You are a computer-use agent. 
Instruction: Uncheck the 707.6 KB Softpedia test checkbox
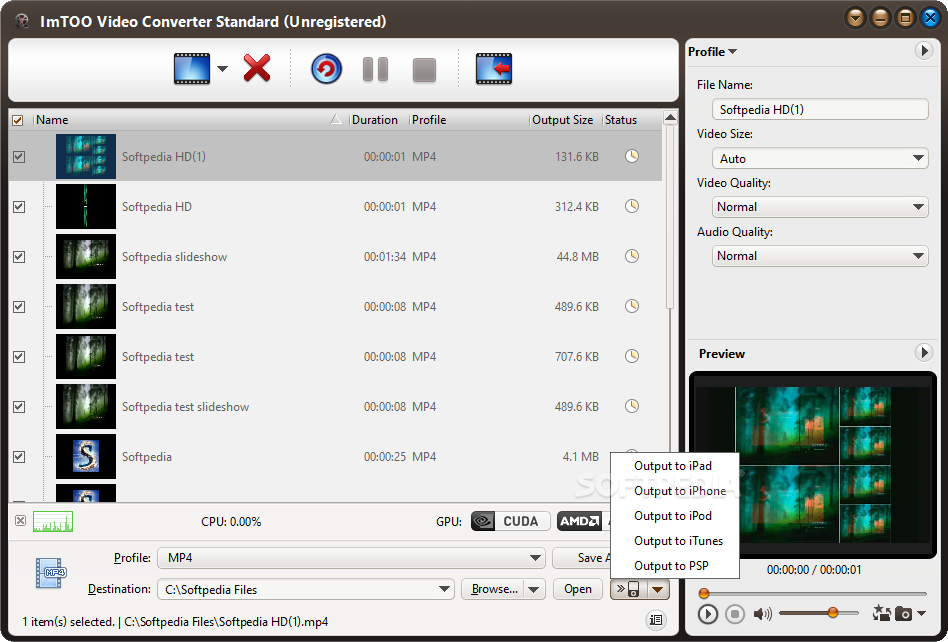[x=19, y=357]
